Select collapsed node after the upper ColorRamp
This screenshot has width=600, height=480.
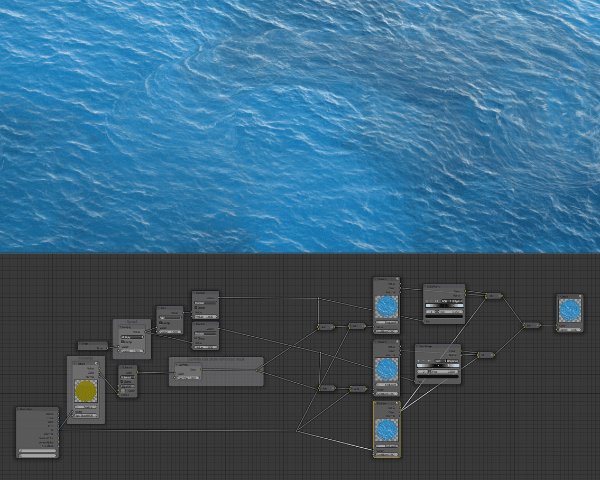[494, 296]
